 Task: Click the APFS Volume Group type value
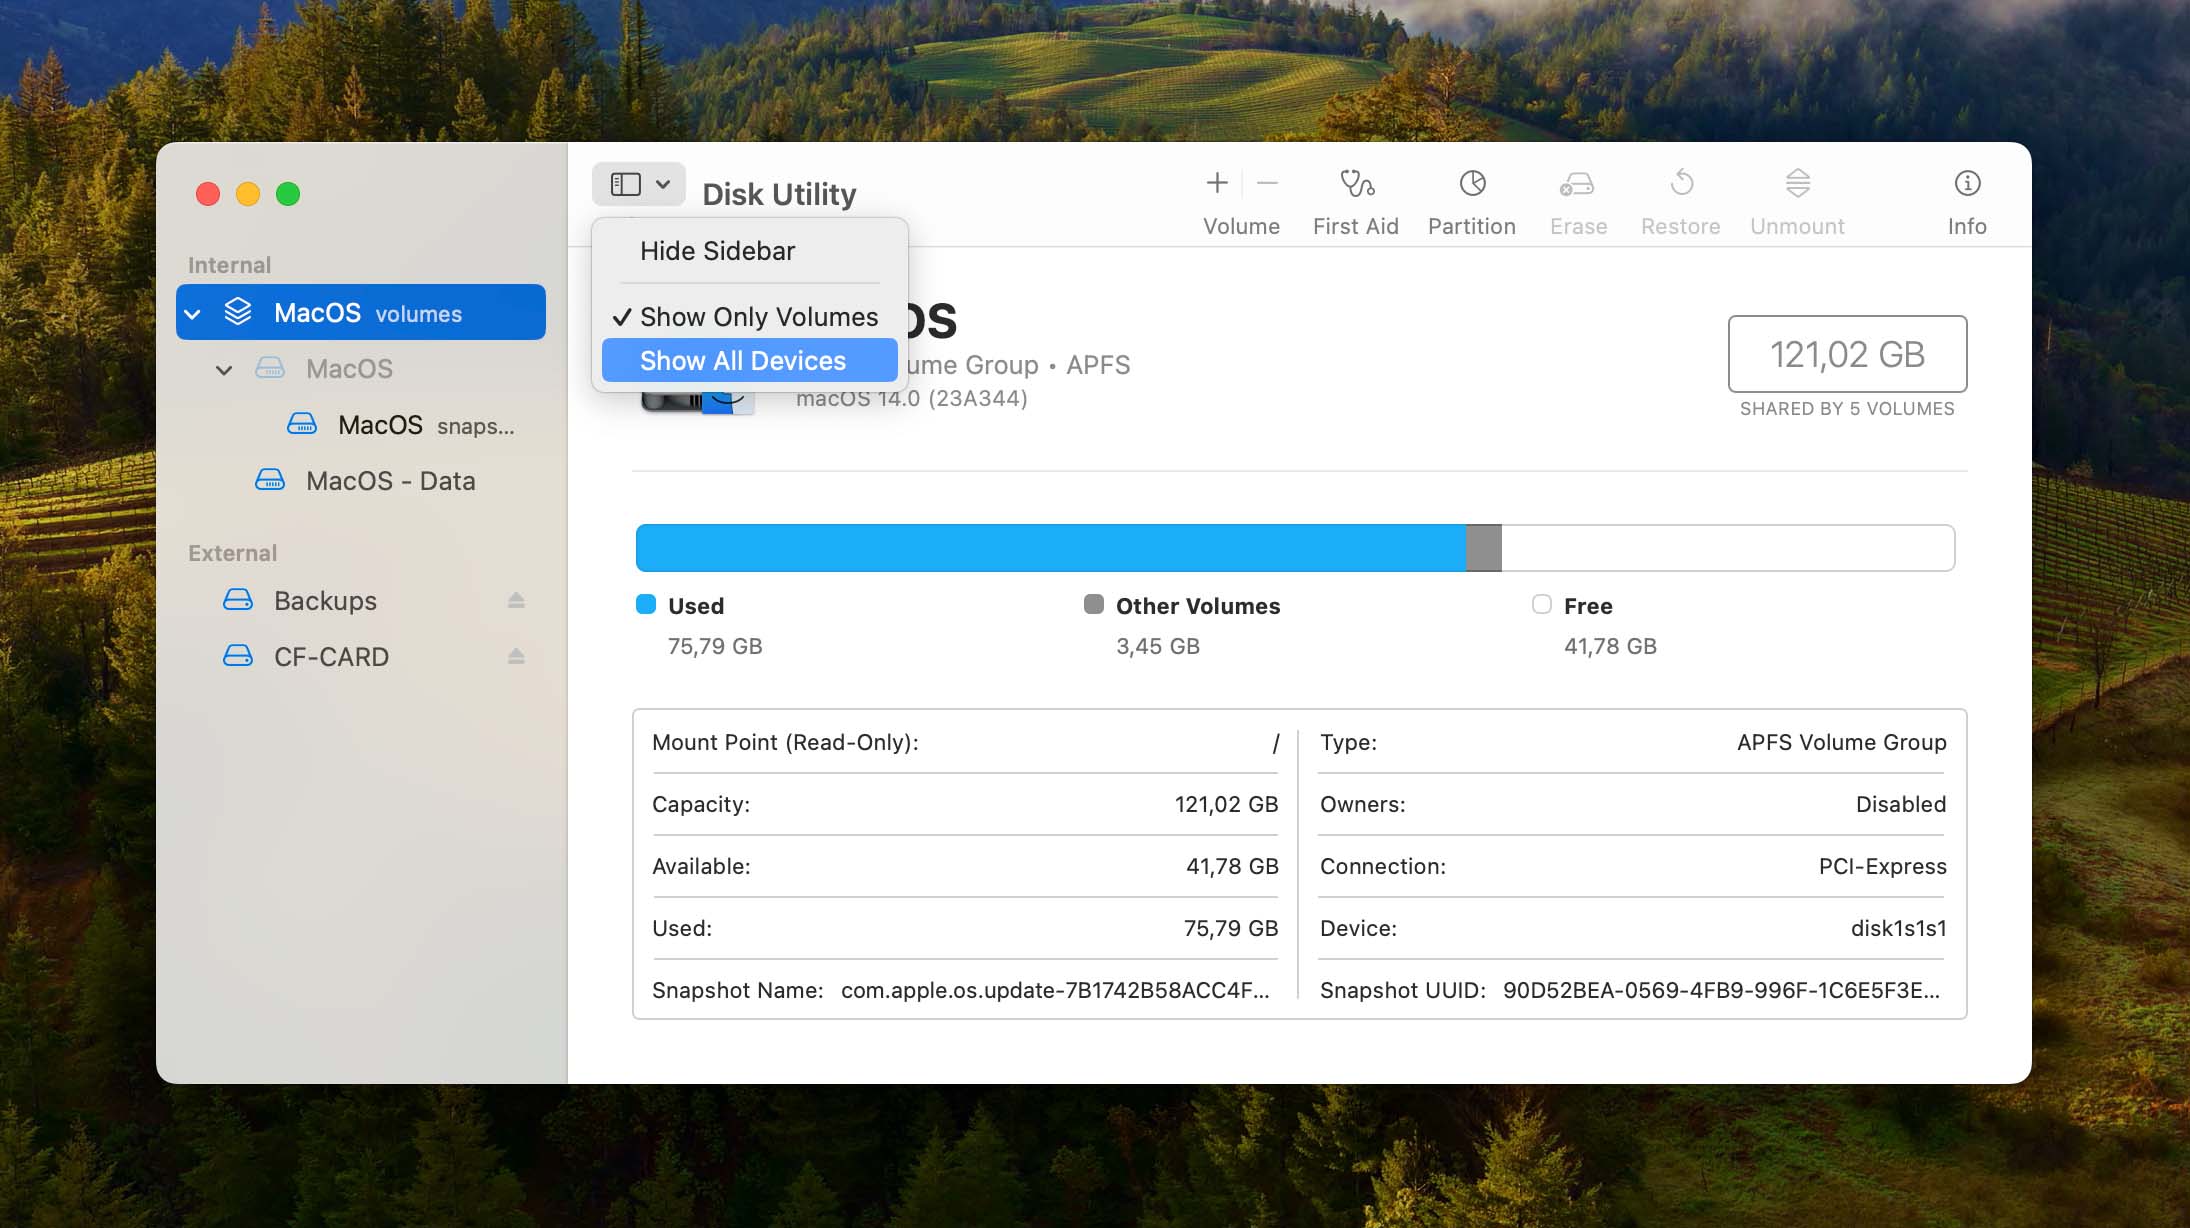click(1841, 742)
